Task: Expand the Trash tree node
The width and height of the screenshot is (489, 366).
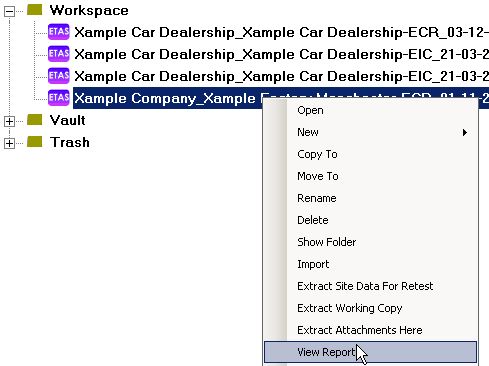Action: 9,143
